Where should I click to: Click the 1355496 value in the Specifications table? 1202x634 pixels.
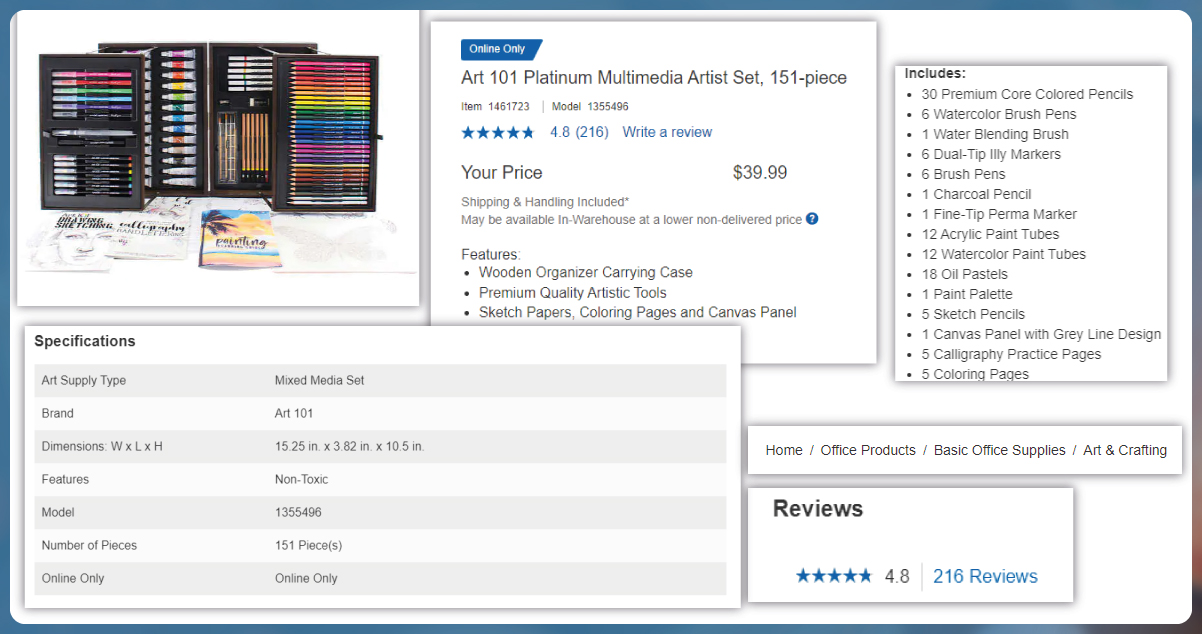(x=298, y=512)
